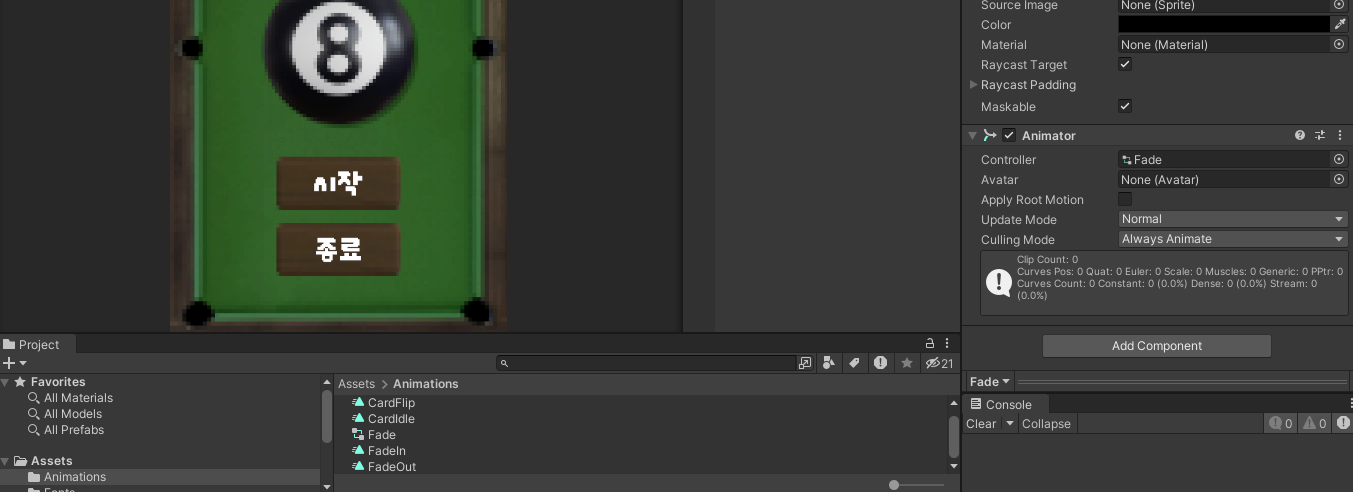Image resolution: width=1353 pixels, height=492 pixels.
Task: Toggle Collapse in the Console
Action: point(1046,424)
